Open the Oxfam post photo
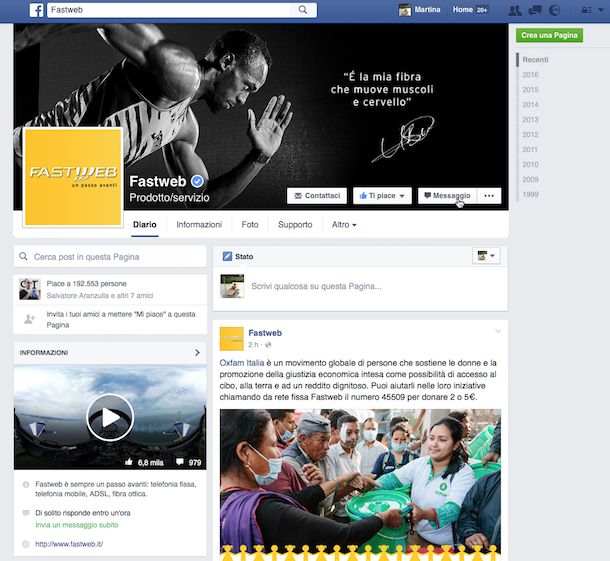Screen dimensions: 610x561 [x=360, y=485]
